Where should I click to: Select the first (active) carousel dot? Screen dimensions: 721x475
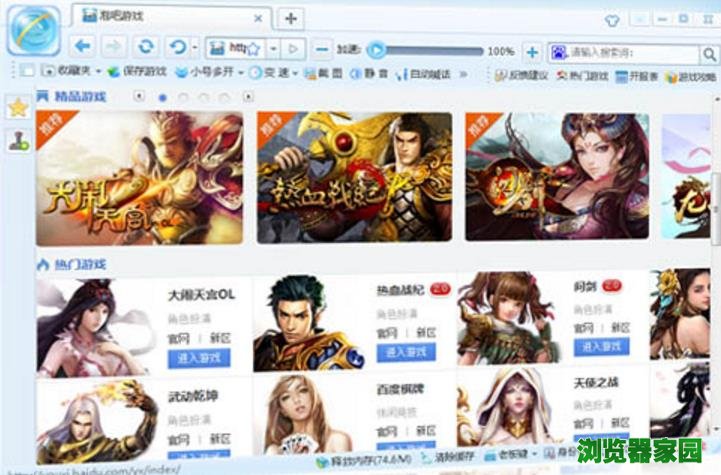click(162, 97)
